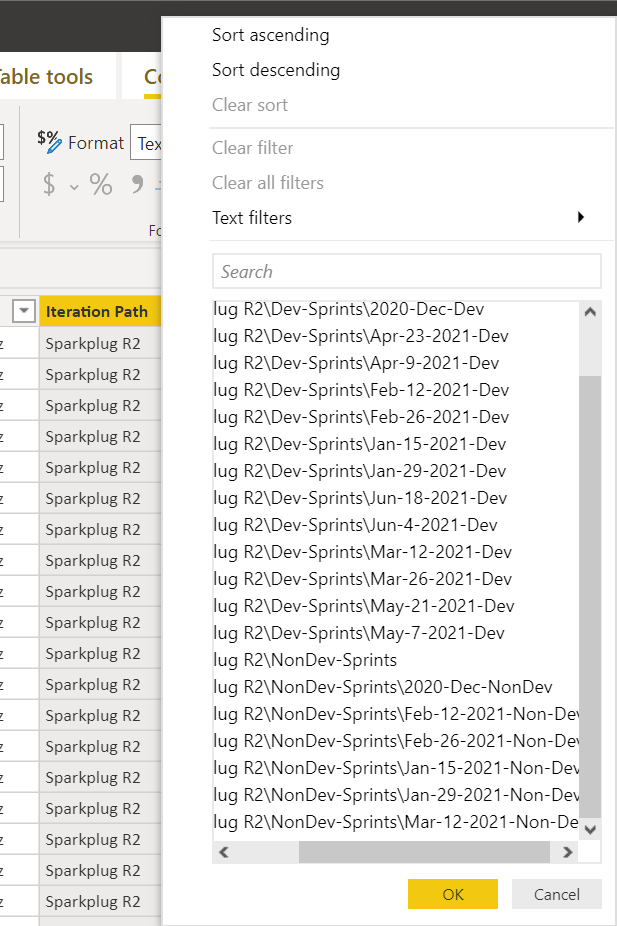
Task: Click vertical scrollbar thumb in filter list
Action: tap(590, 597)
